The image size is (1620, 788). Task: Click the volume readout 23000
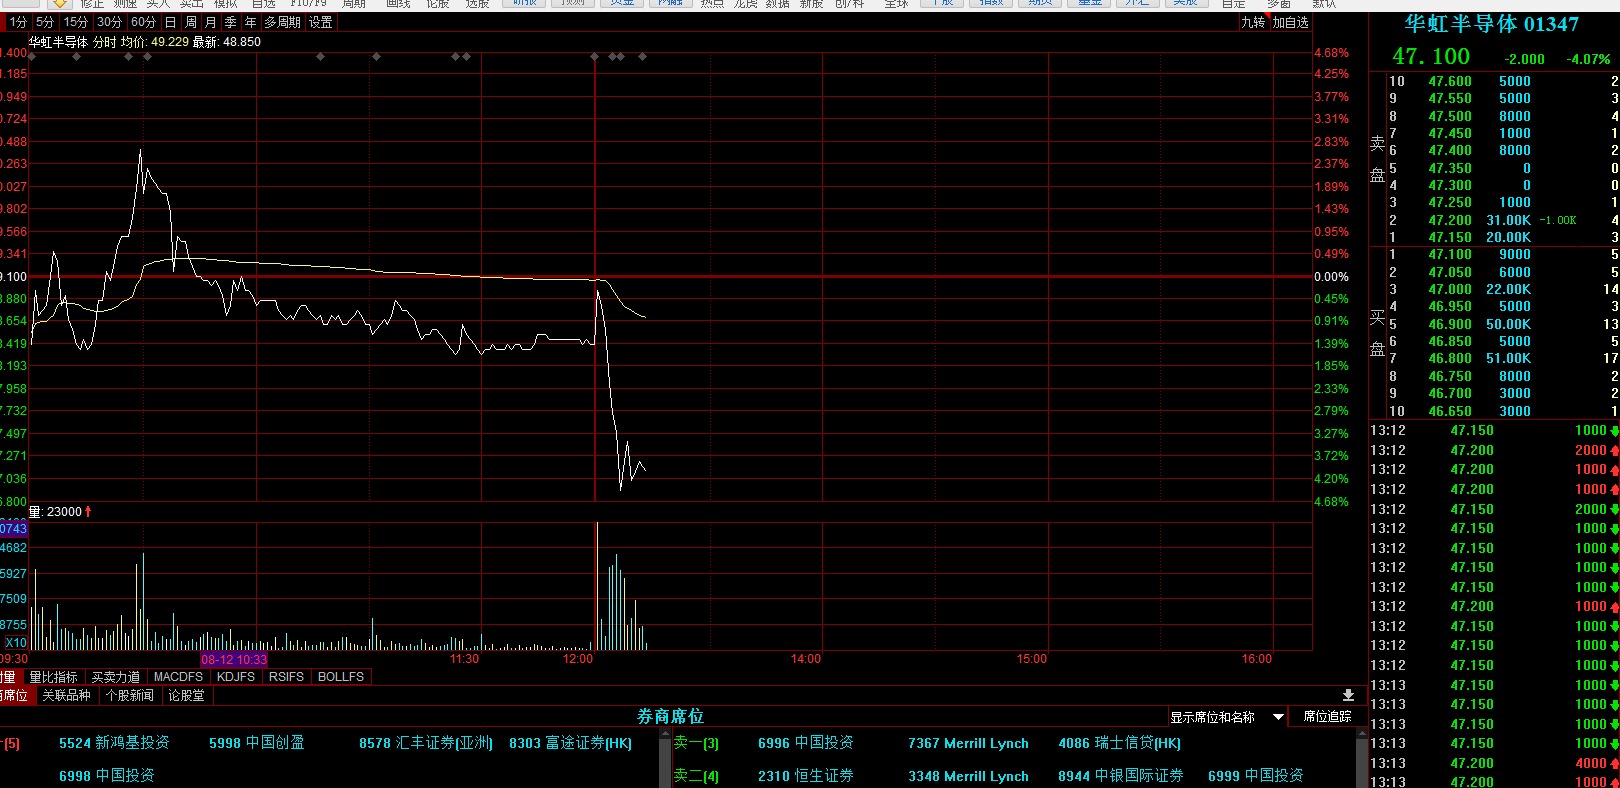[65, 512]
